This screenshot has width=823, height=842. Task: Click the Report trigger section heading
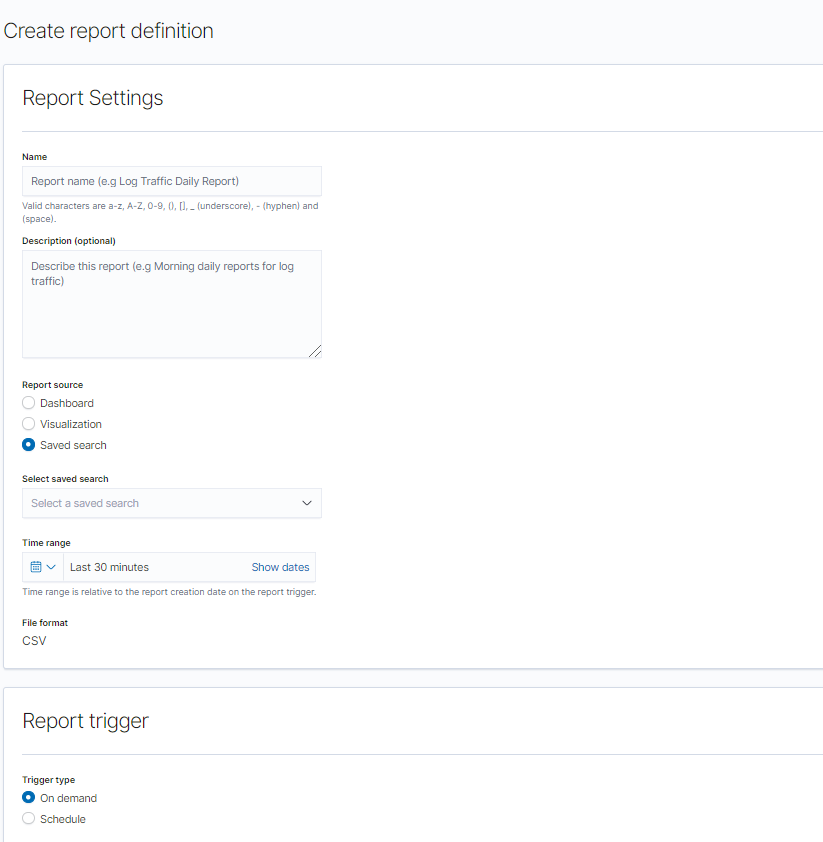pos(85,721)
